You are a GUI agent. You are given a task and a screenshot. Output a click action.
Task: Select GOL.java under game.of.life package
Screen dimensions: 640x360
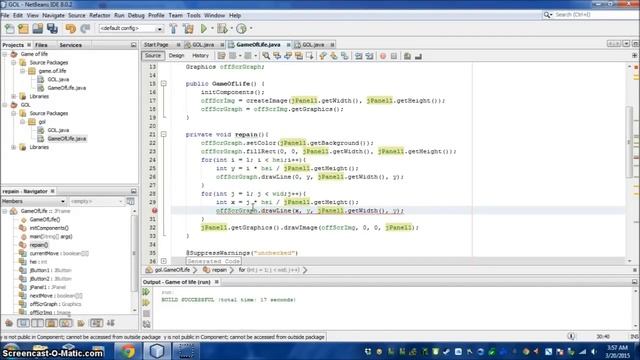coord(58,80)
